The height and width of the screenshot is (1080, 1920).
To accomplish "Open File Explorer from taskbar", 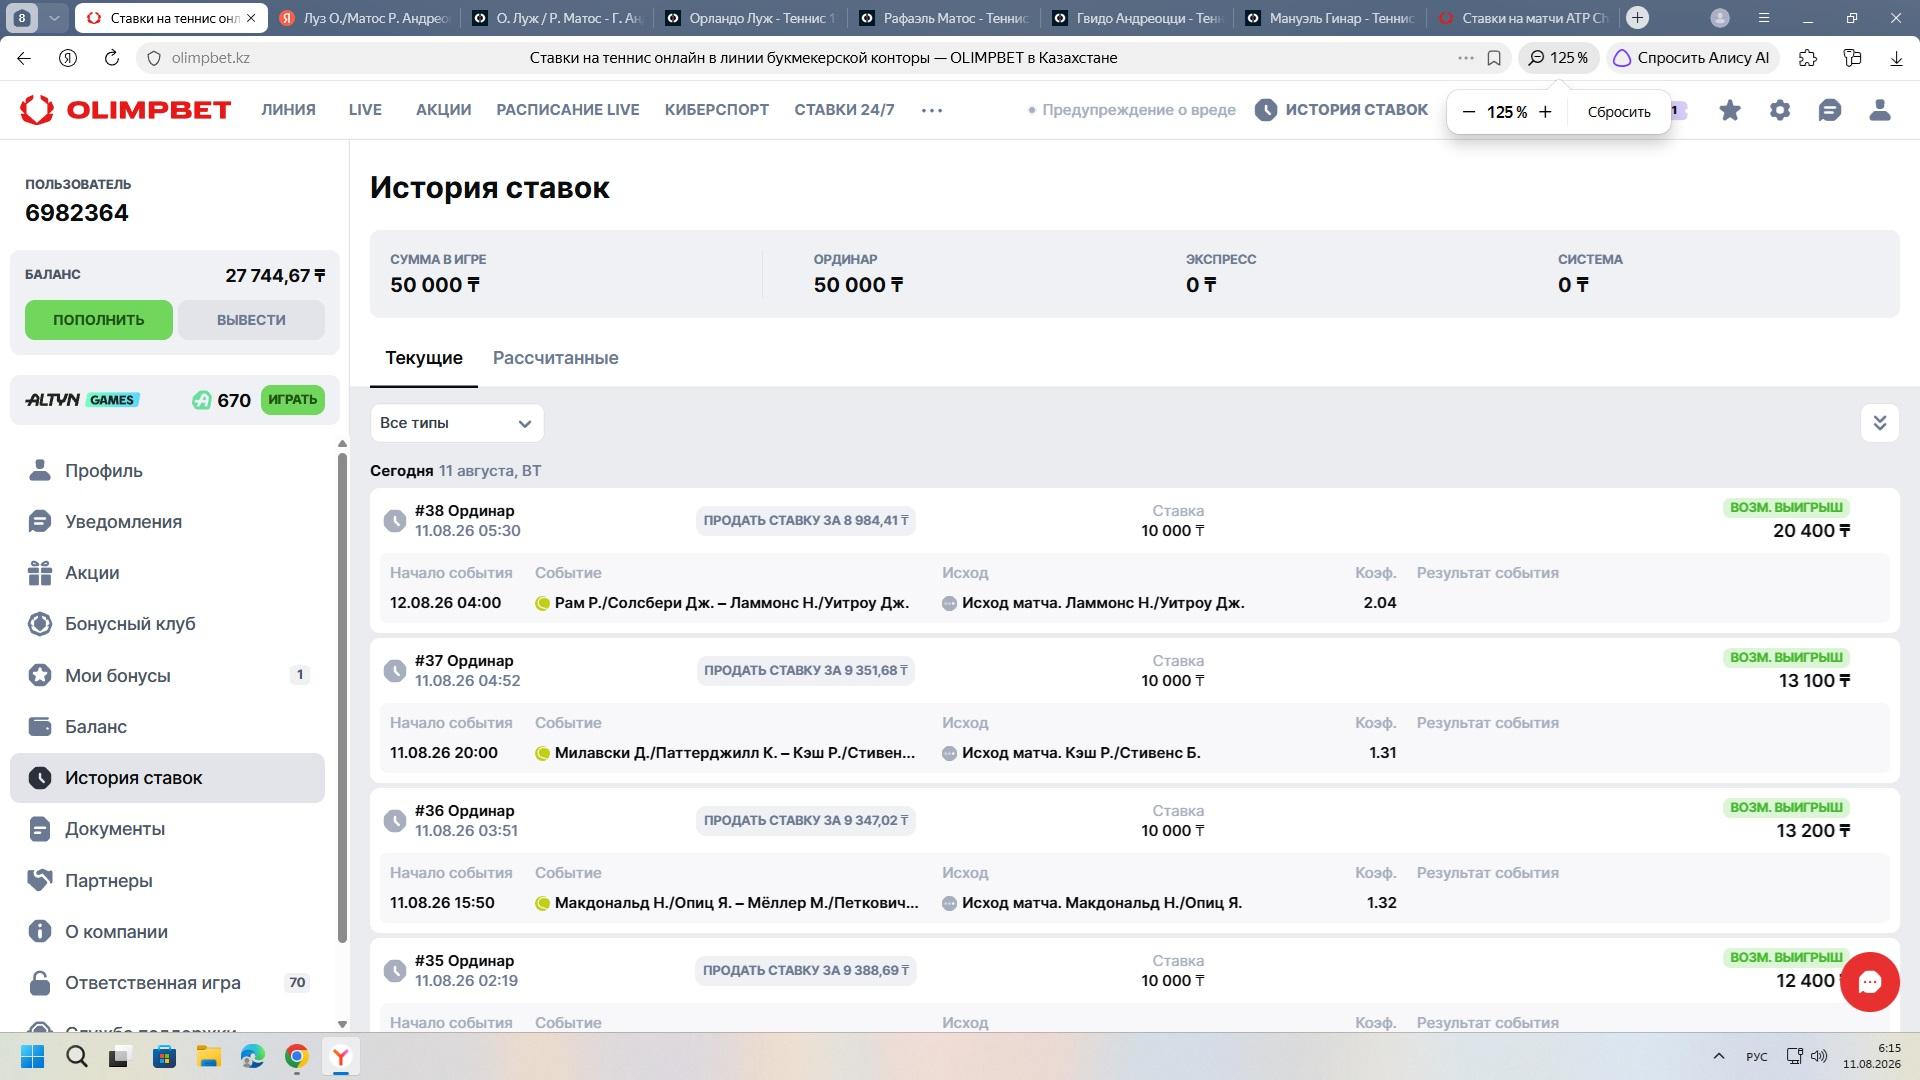I will point(208,1057).
